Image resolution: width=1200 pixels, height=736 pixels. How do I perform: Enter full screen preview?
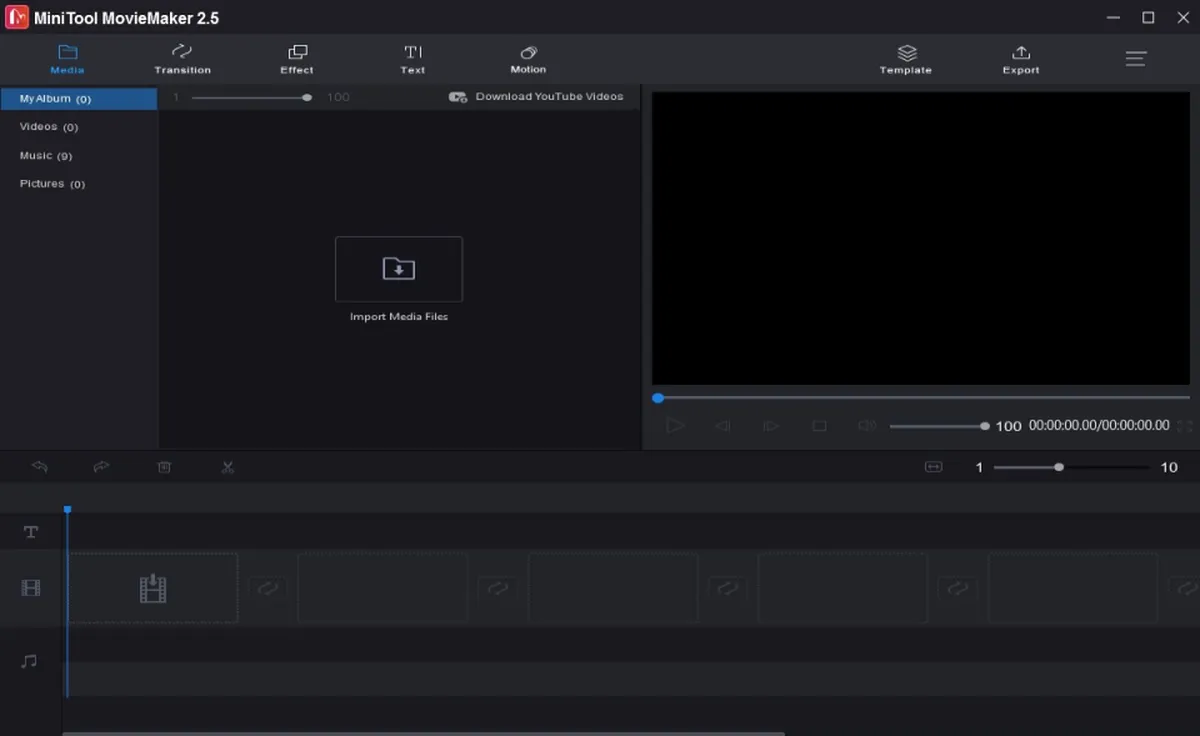[x=1185, y=426]
